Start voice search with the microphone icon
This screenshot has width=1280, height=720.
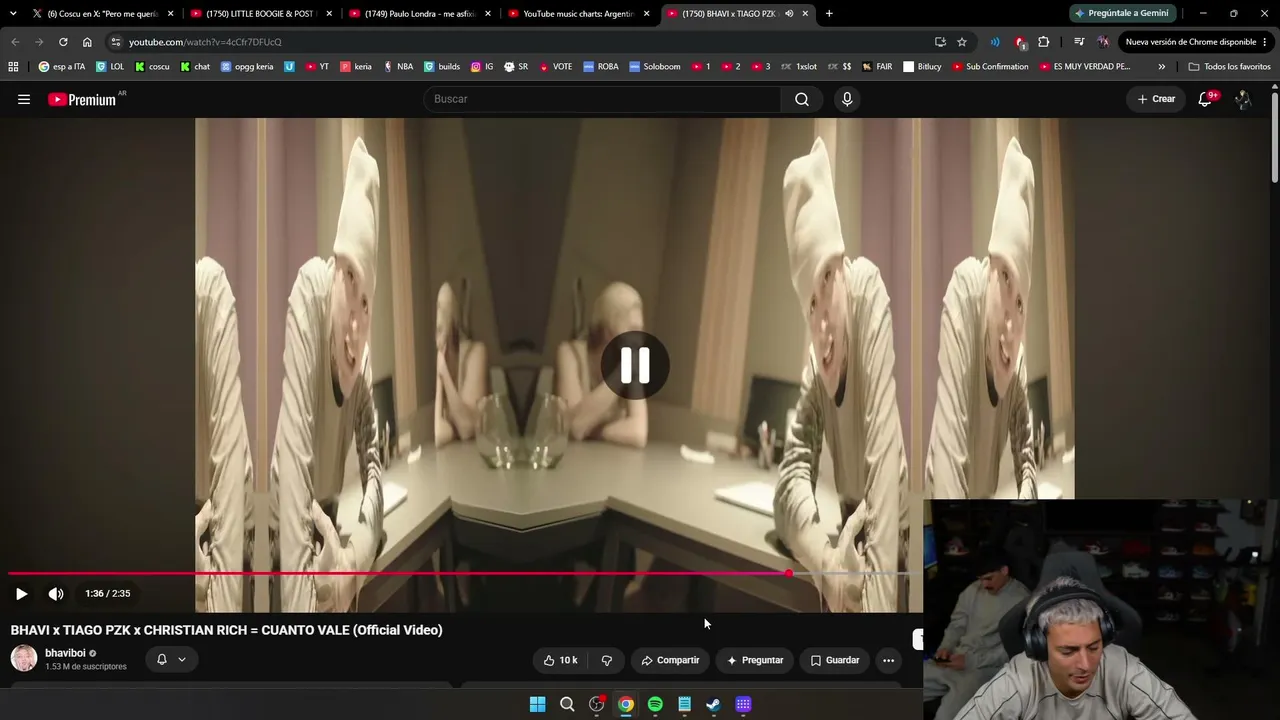click(x=847, y=99)
